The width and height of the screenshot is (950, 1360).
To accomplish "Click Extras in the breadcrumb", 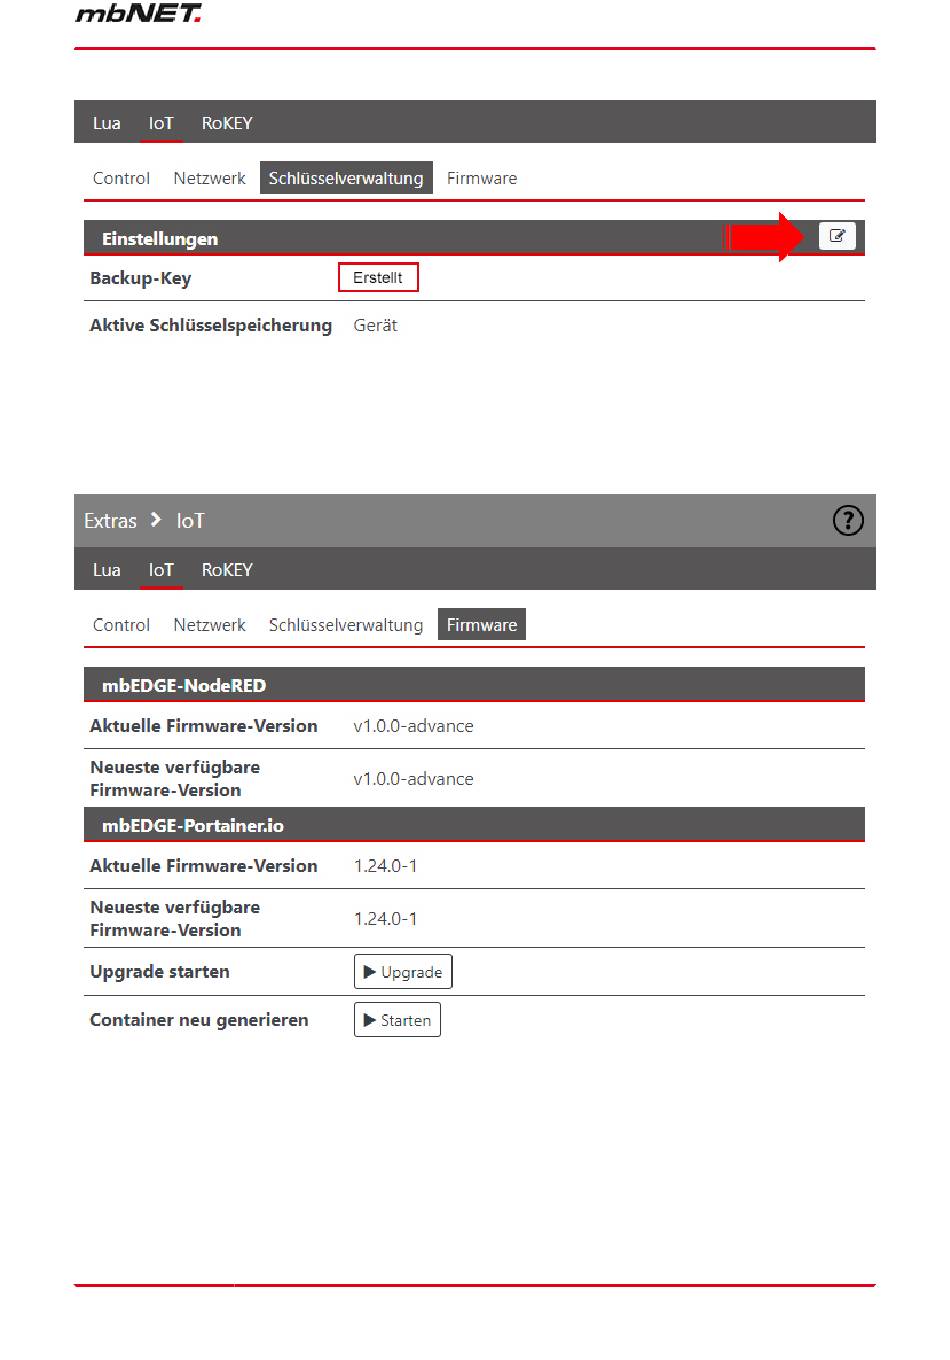I will 110,521.
